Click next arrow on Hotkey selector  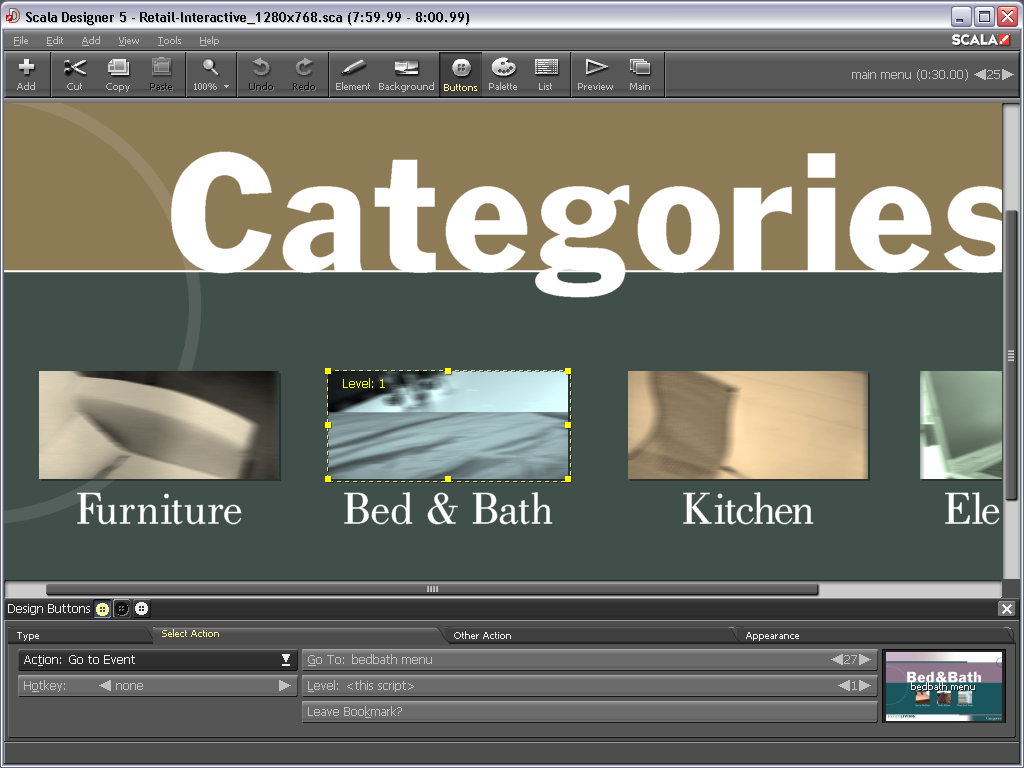285,686
